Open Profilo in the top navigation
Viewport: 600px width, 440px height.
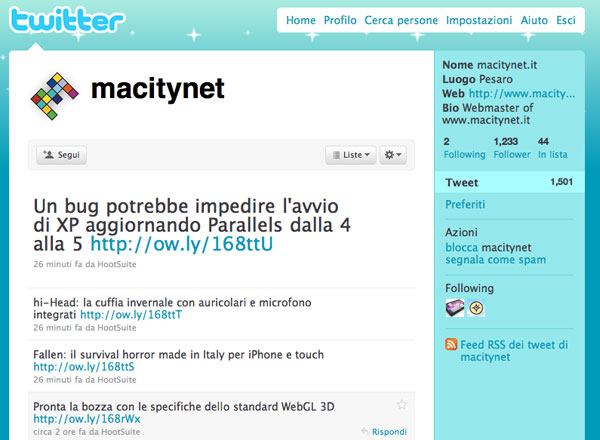pos(340,20)
